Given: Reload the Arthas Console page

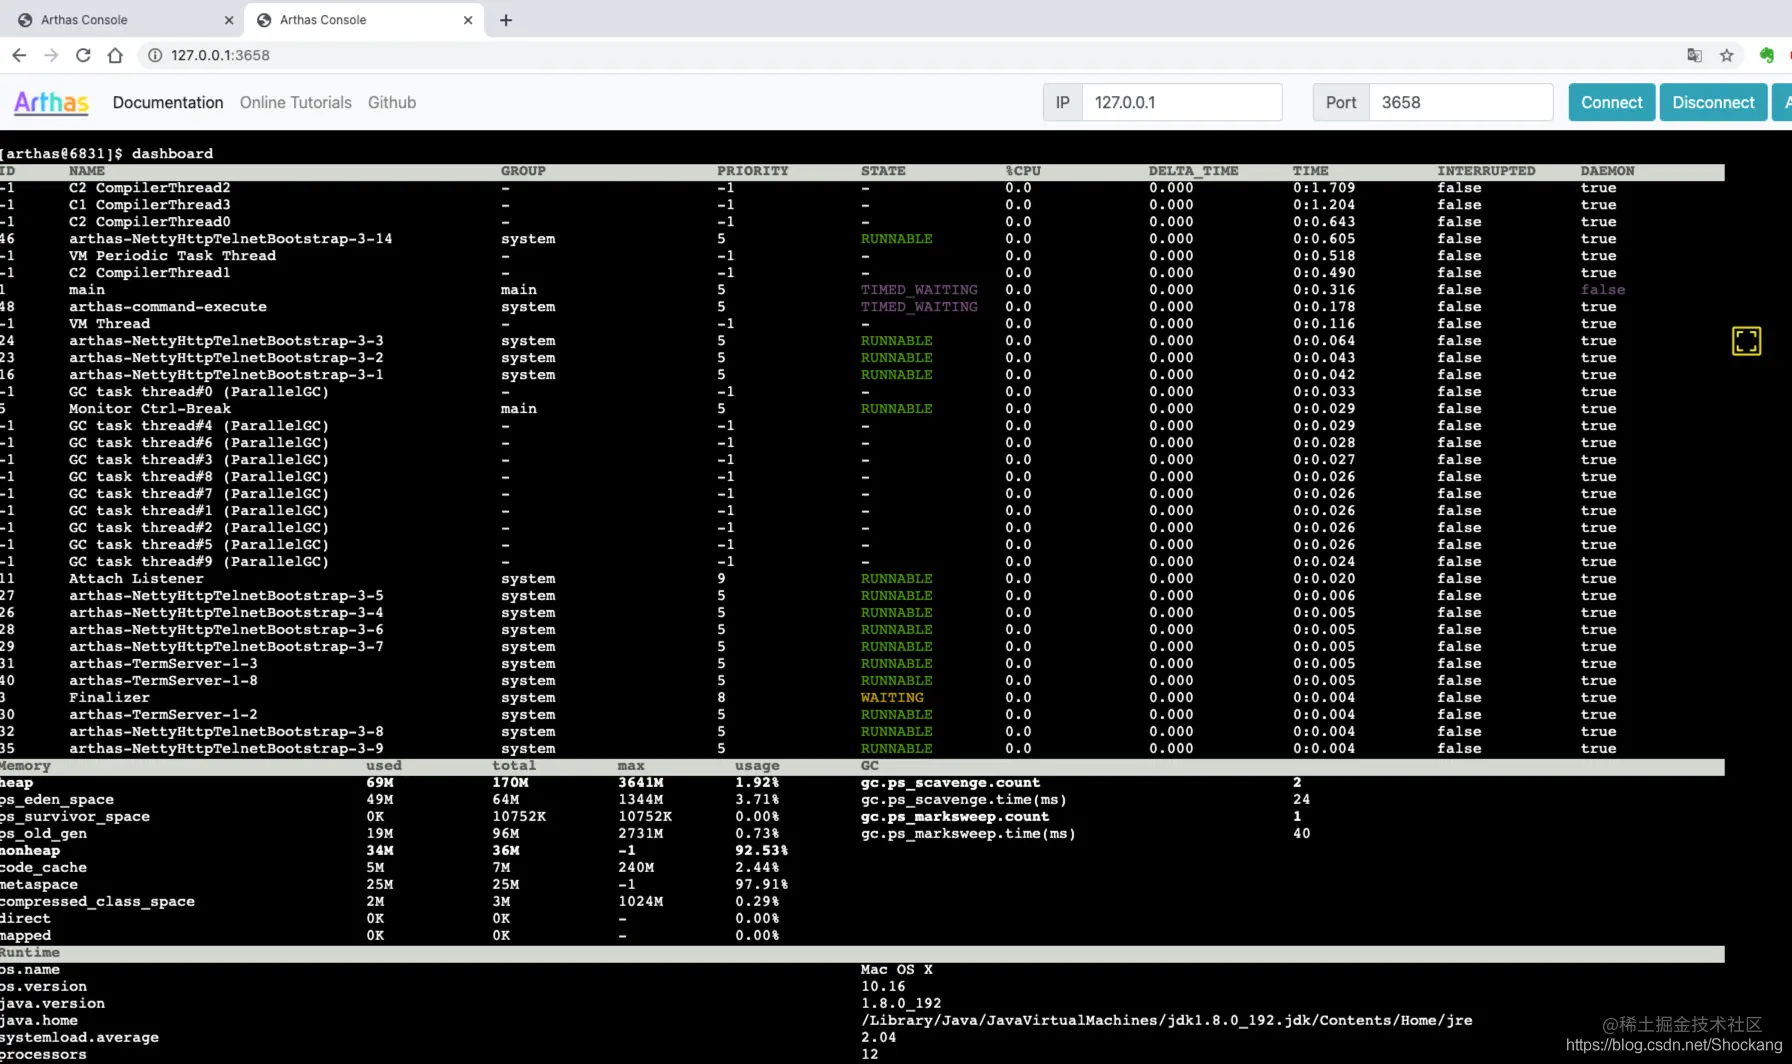Looking at the screenshot, I should coord(83,55).
